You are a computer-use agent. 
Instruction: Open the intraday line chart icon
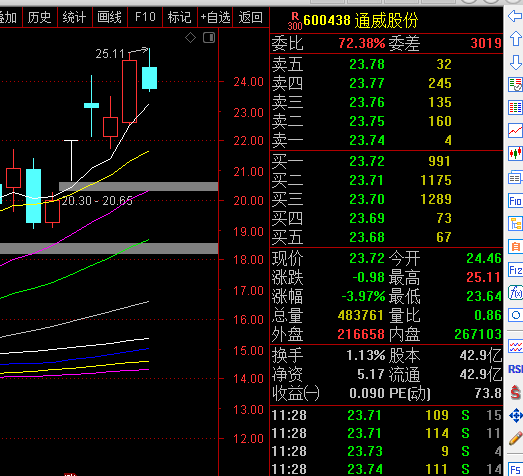515,130
